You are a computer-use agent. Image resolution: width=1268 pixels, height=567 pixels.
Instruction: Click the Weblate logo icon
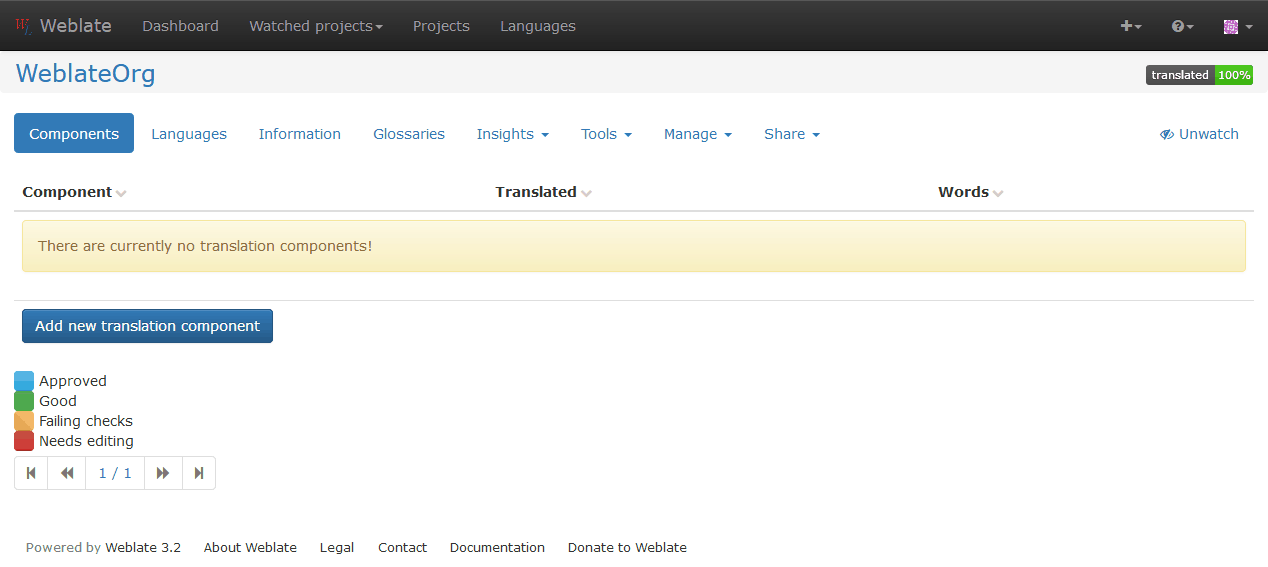click(x=24, y=26)
